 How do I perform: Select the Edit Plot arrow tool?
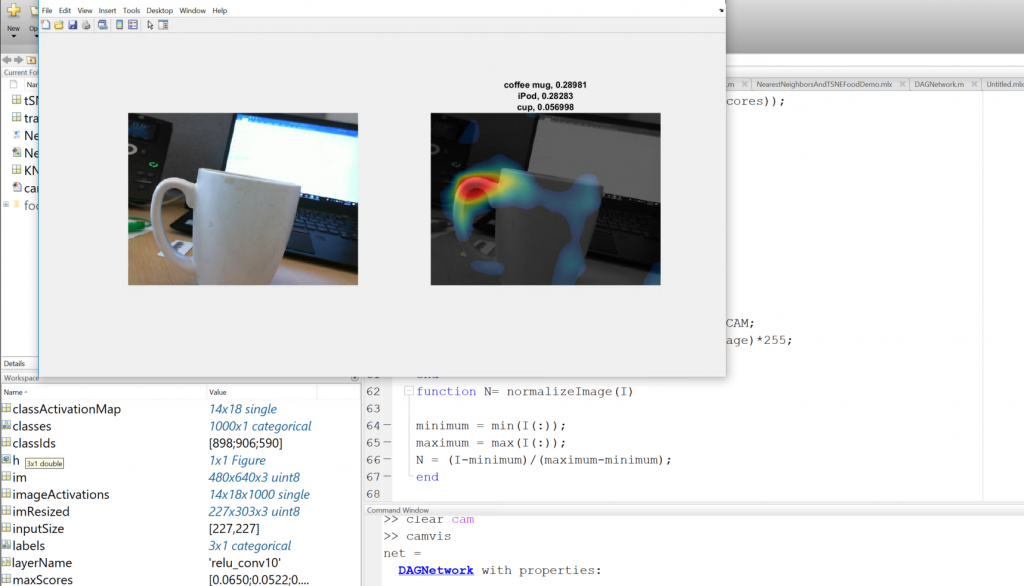point(150,25)
